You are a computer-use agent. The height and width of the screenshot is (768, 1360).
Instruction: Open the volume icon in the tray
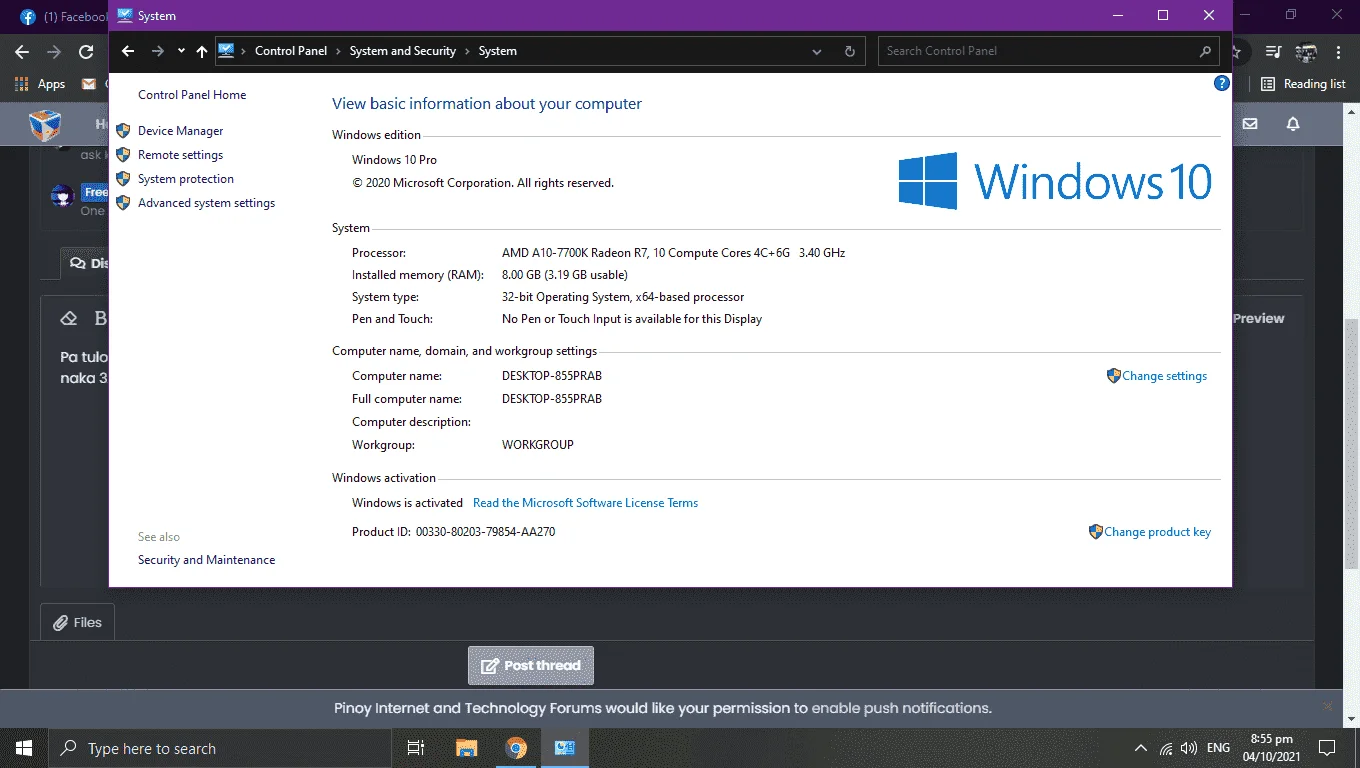1189,748
